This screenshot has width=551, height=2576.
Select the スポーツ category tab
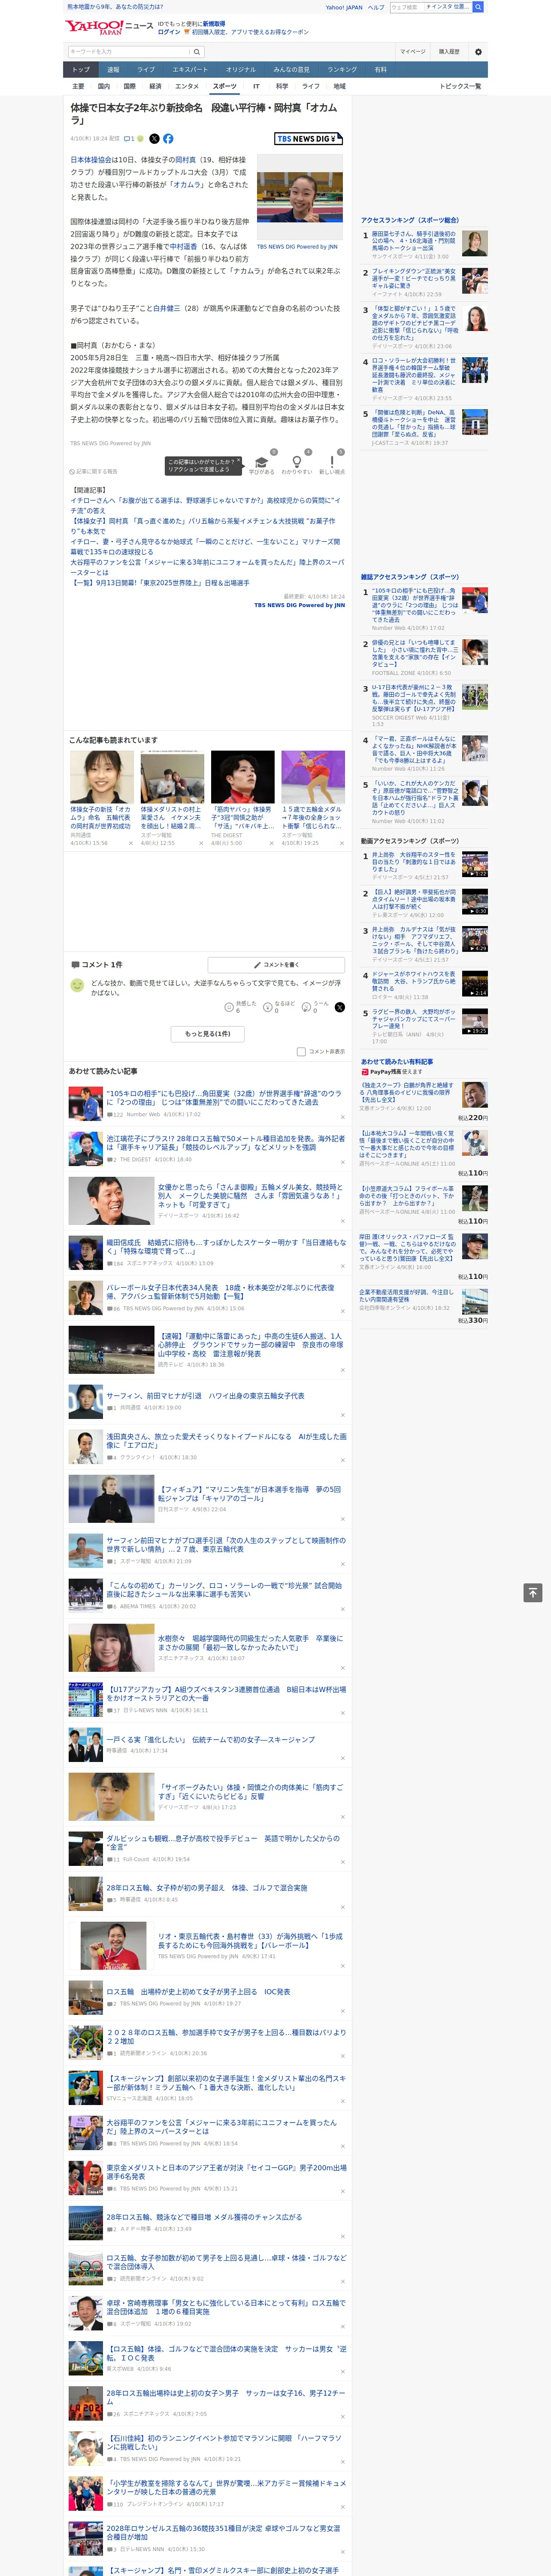point(225,86)
